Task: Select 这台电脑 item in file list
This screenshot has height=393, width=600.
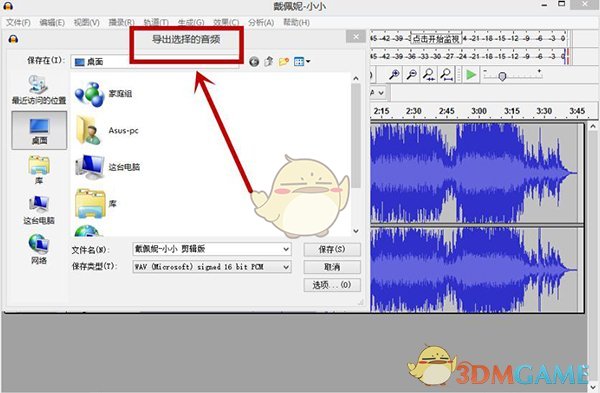Action: [x=108, y=167]
